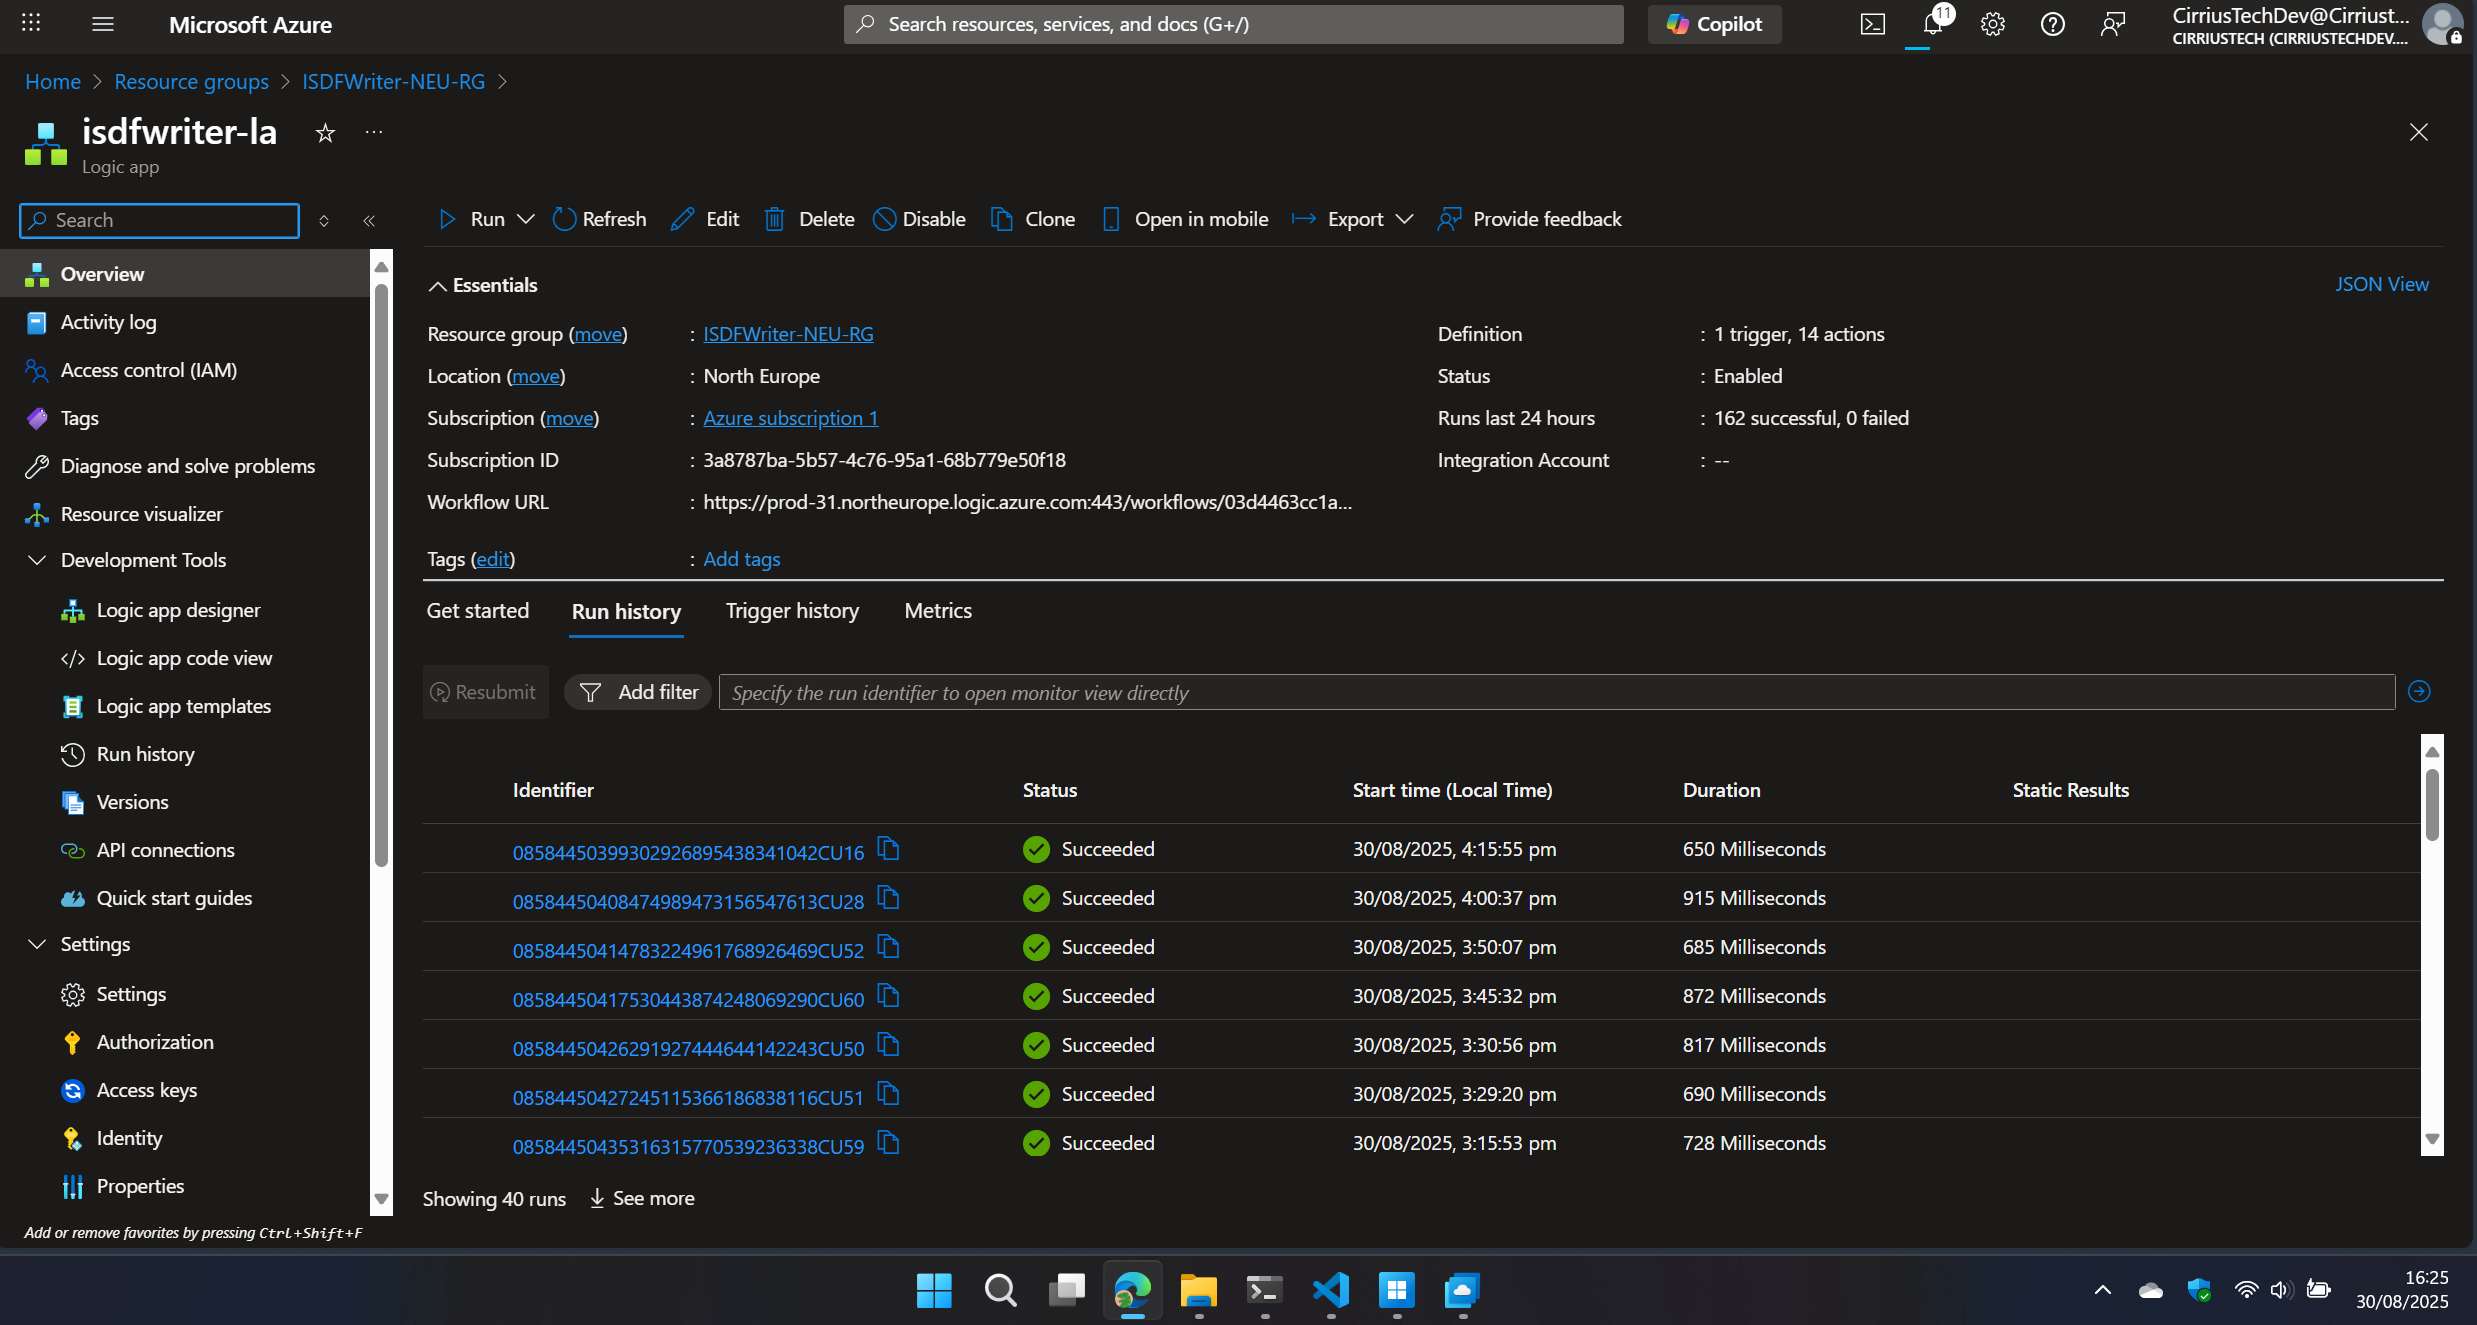Image resolution: width=2477 pixels, height=1325 pixels.
Task: Add isdfwriter-la to favorites with star
Action: pyautogui.click(x=325, y=133)
